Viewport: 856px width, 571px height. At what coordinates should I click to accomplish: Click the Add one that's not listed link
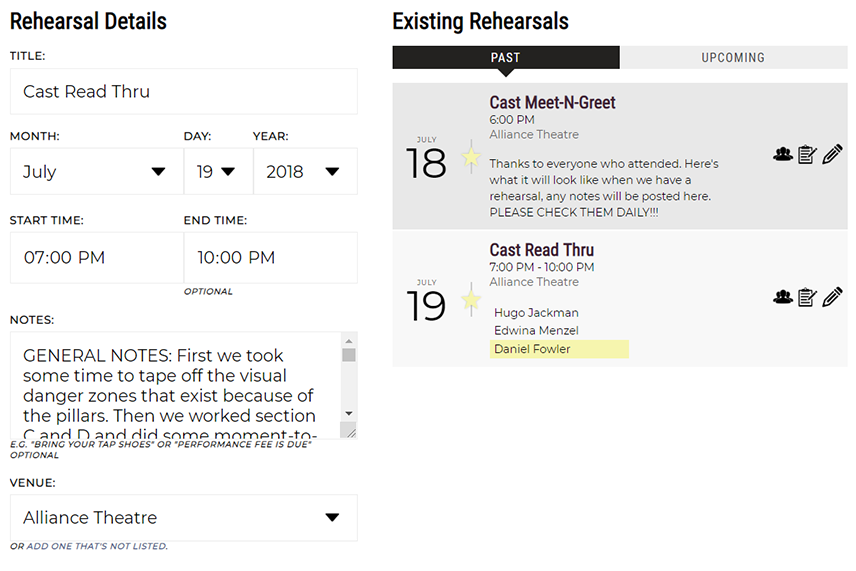tap(97, 546)
